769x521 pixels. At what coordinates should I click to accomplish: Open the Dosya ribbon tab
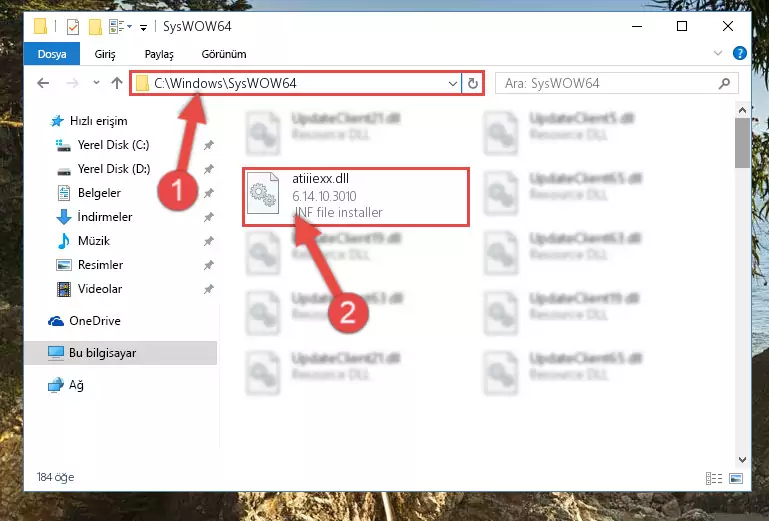pyautogui.click(x=52, y=54)
